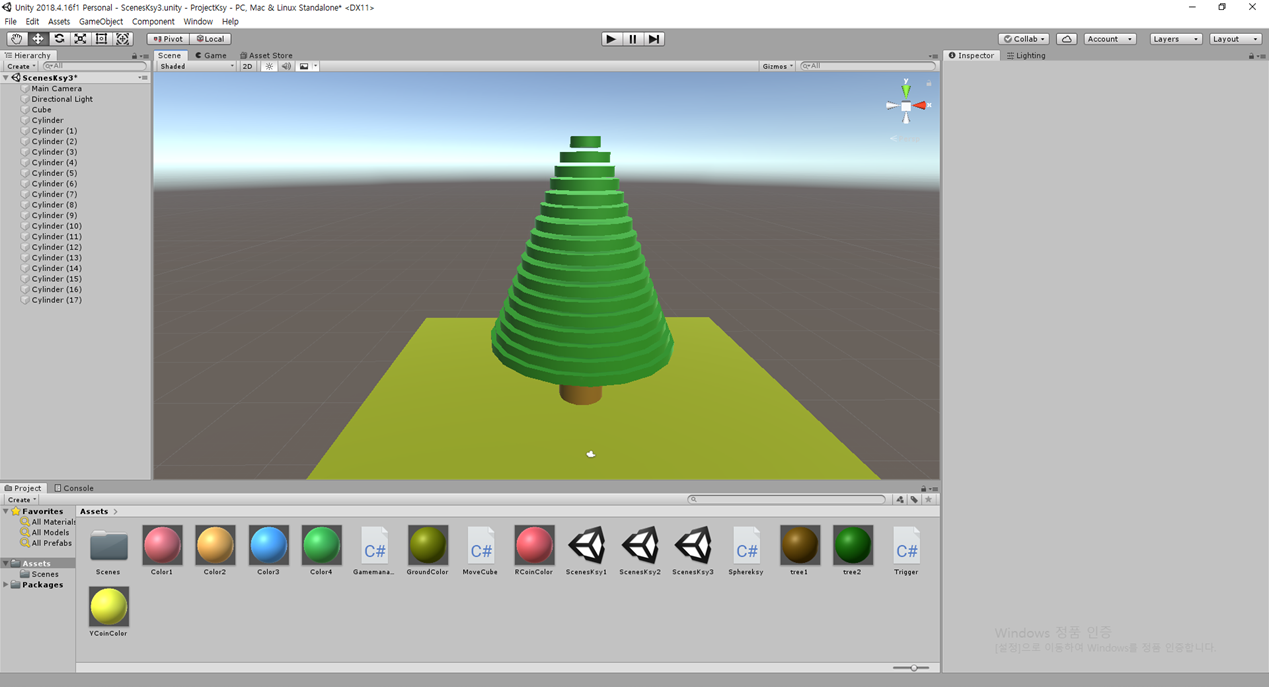Expand the Packages folder
The width and height of the screenshot is (1269, 687).
point(7,585)
